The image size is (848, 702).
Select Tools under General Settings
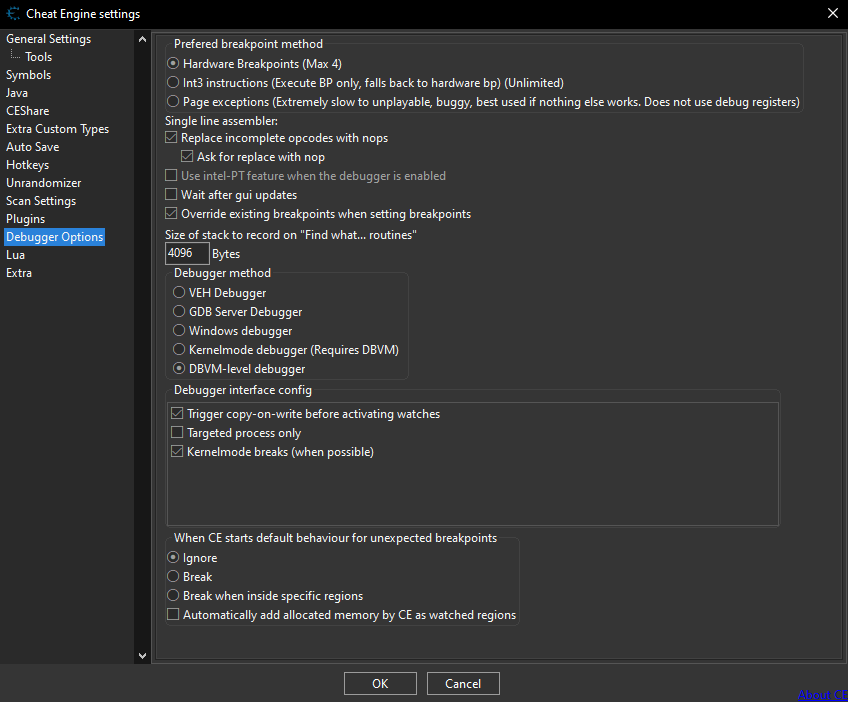[39, 57]
